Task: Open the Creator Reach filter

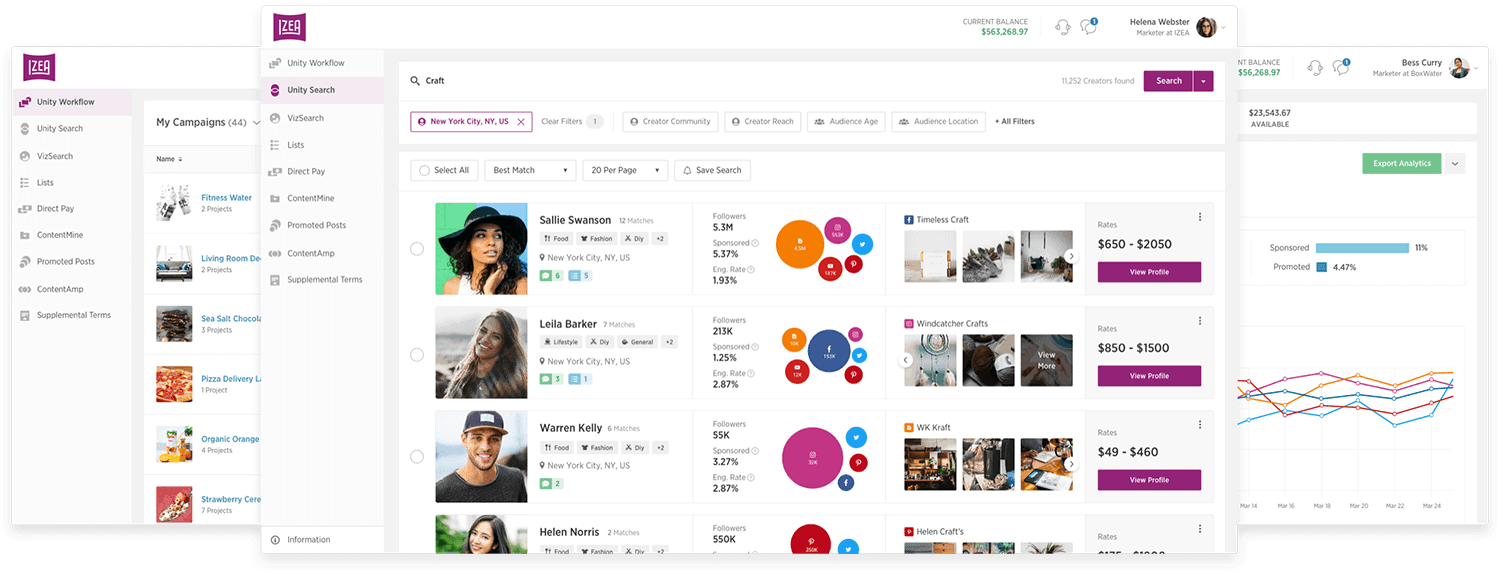Action: coord(762,122)
